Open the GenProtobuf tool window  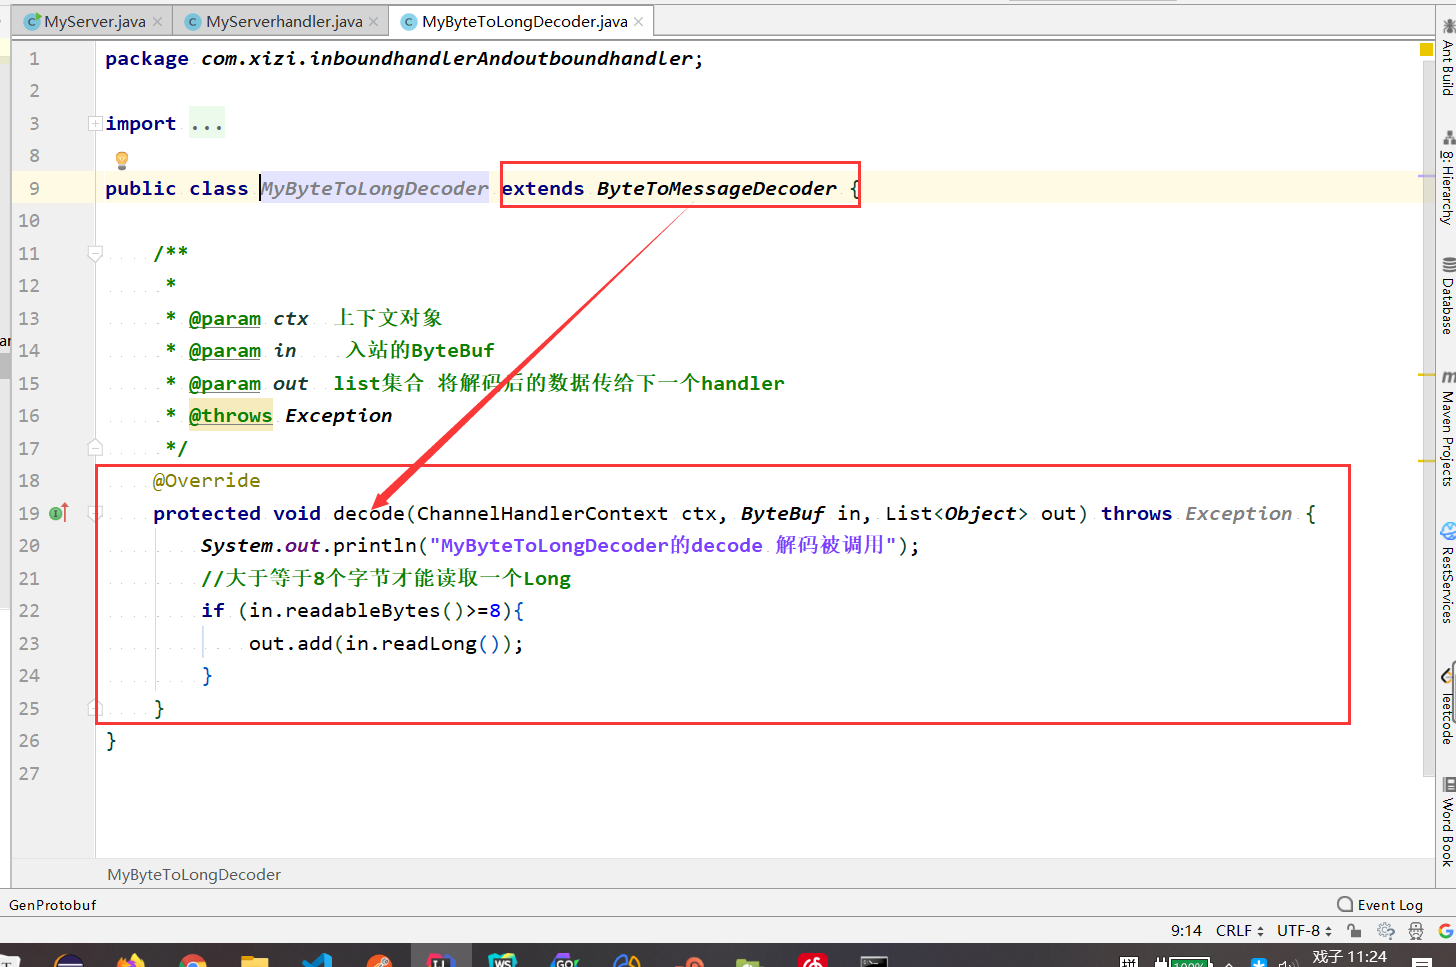click(x=53, y=905)
